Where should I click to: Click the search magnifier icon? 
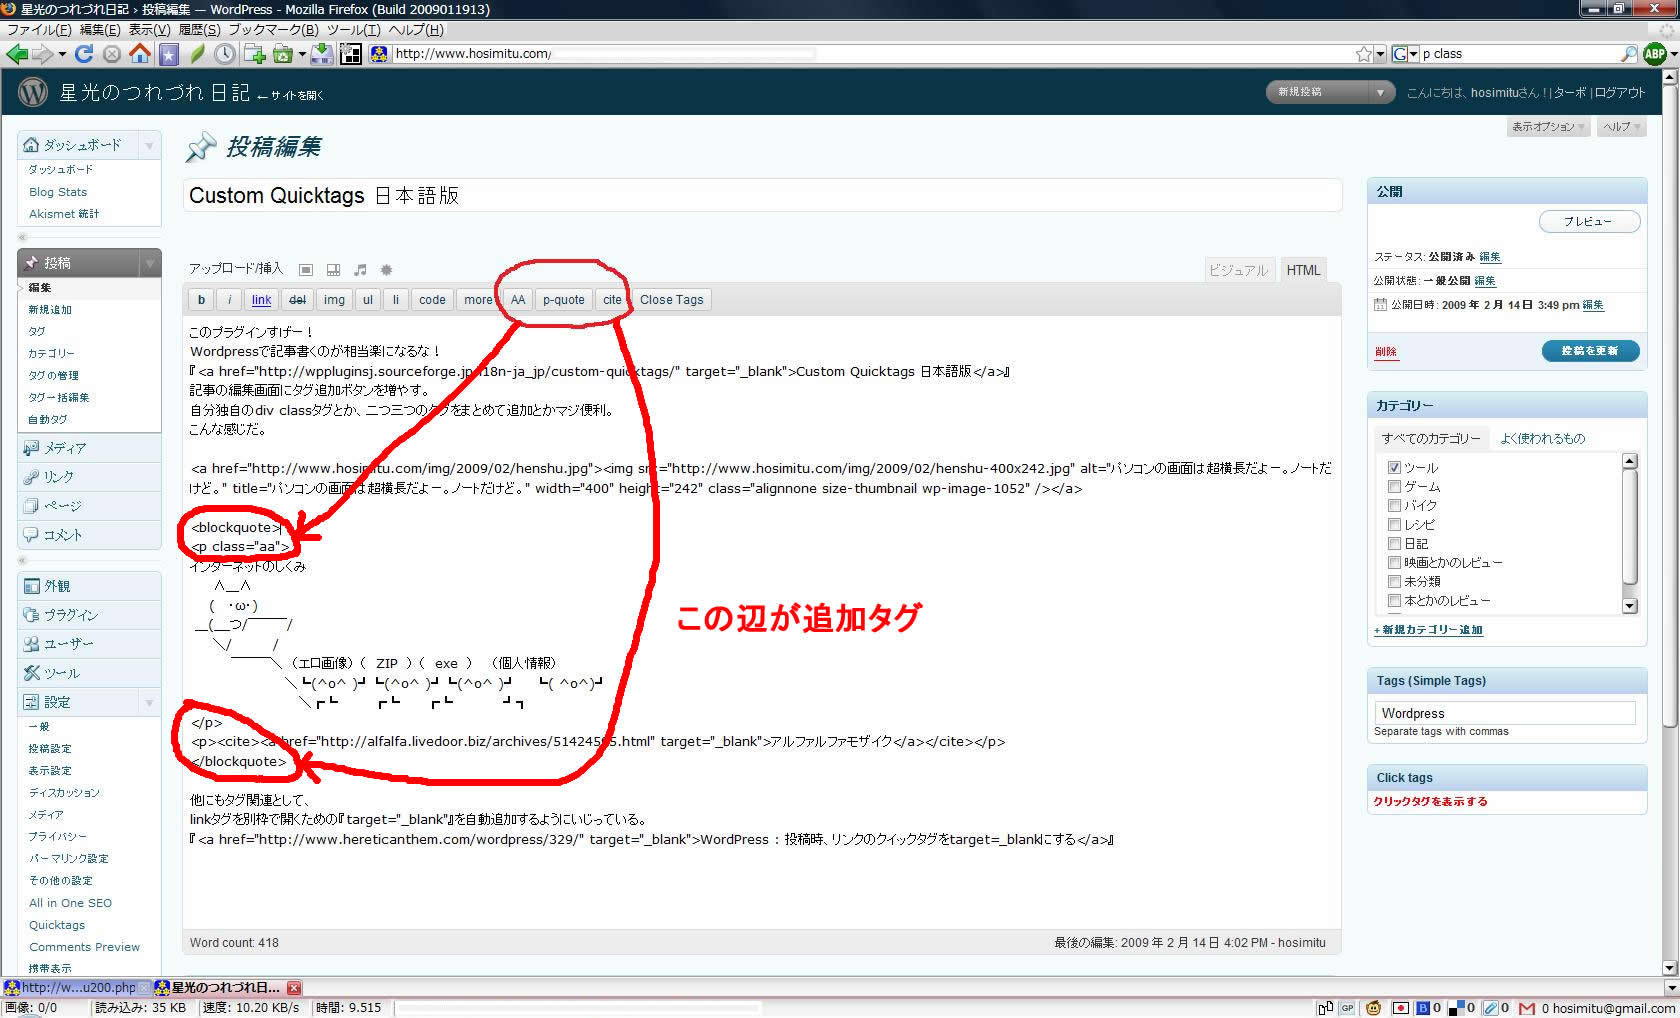[x=1629, y=54]
